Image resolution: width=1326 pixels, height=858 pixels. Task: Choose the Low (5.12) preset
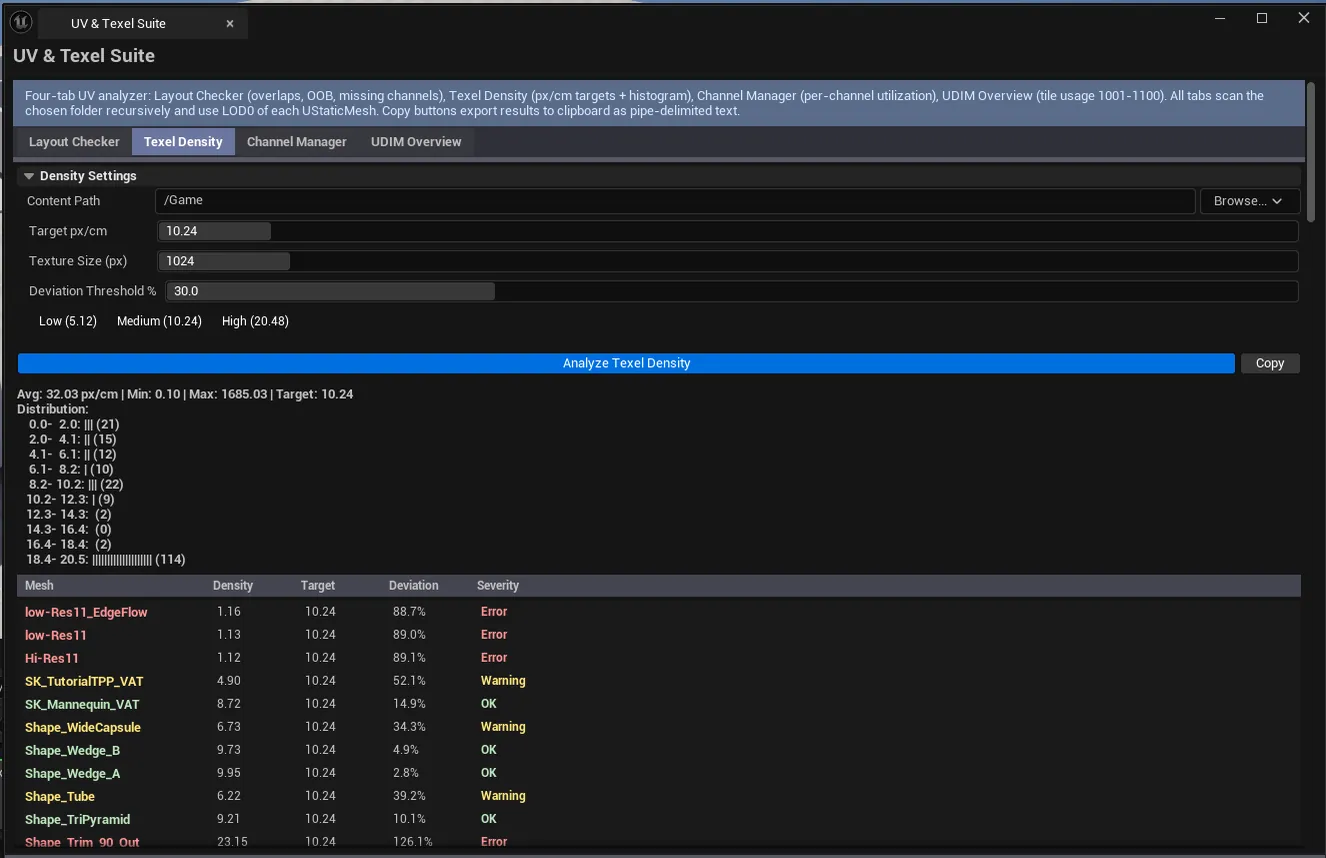tap(68, 321)
